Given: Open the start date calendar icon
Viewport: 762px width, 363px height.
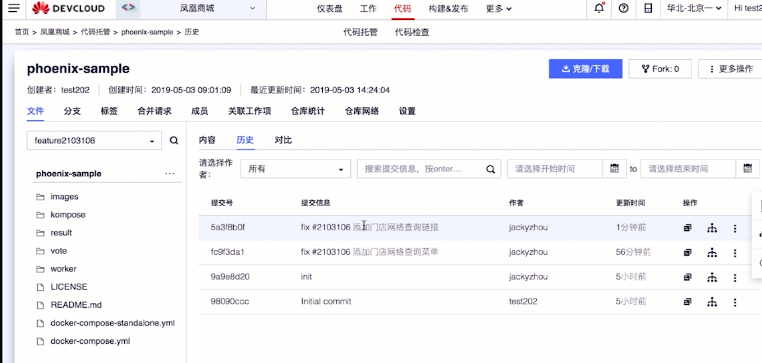Looking at the screenshot, I should [614, 169].
